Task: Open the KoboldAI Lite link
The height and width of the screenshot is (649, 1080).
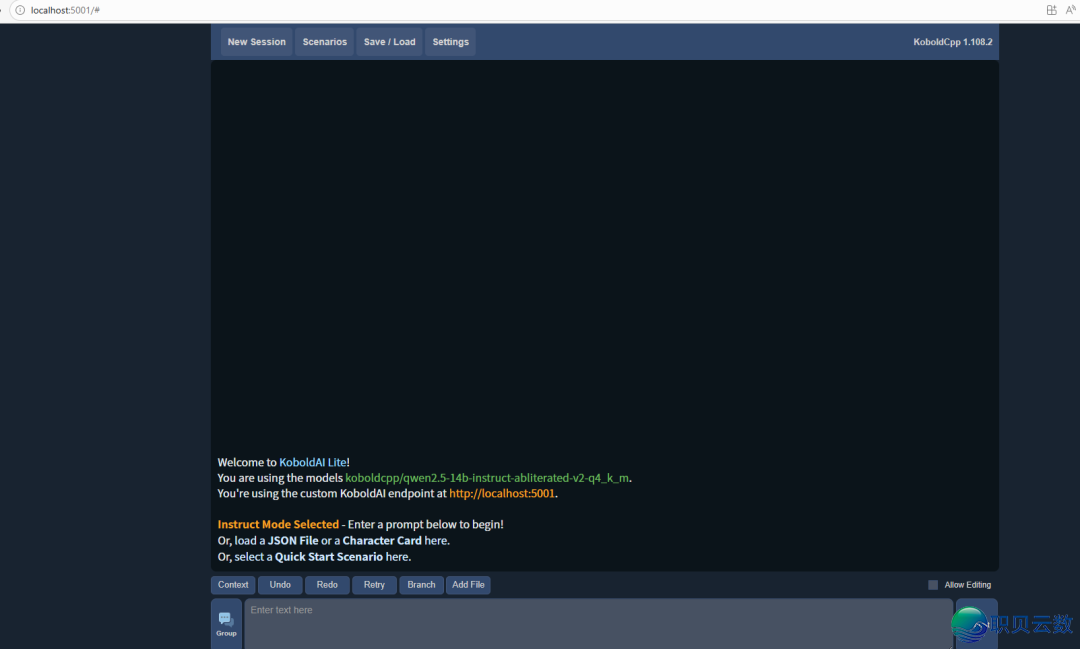Action: tap(312, 463)
